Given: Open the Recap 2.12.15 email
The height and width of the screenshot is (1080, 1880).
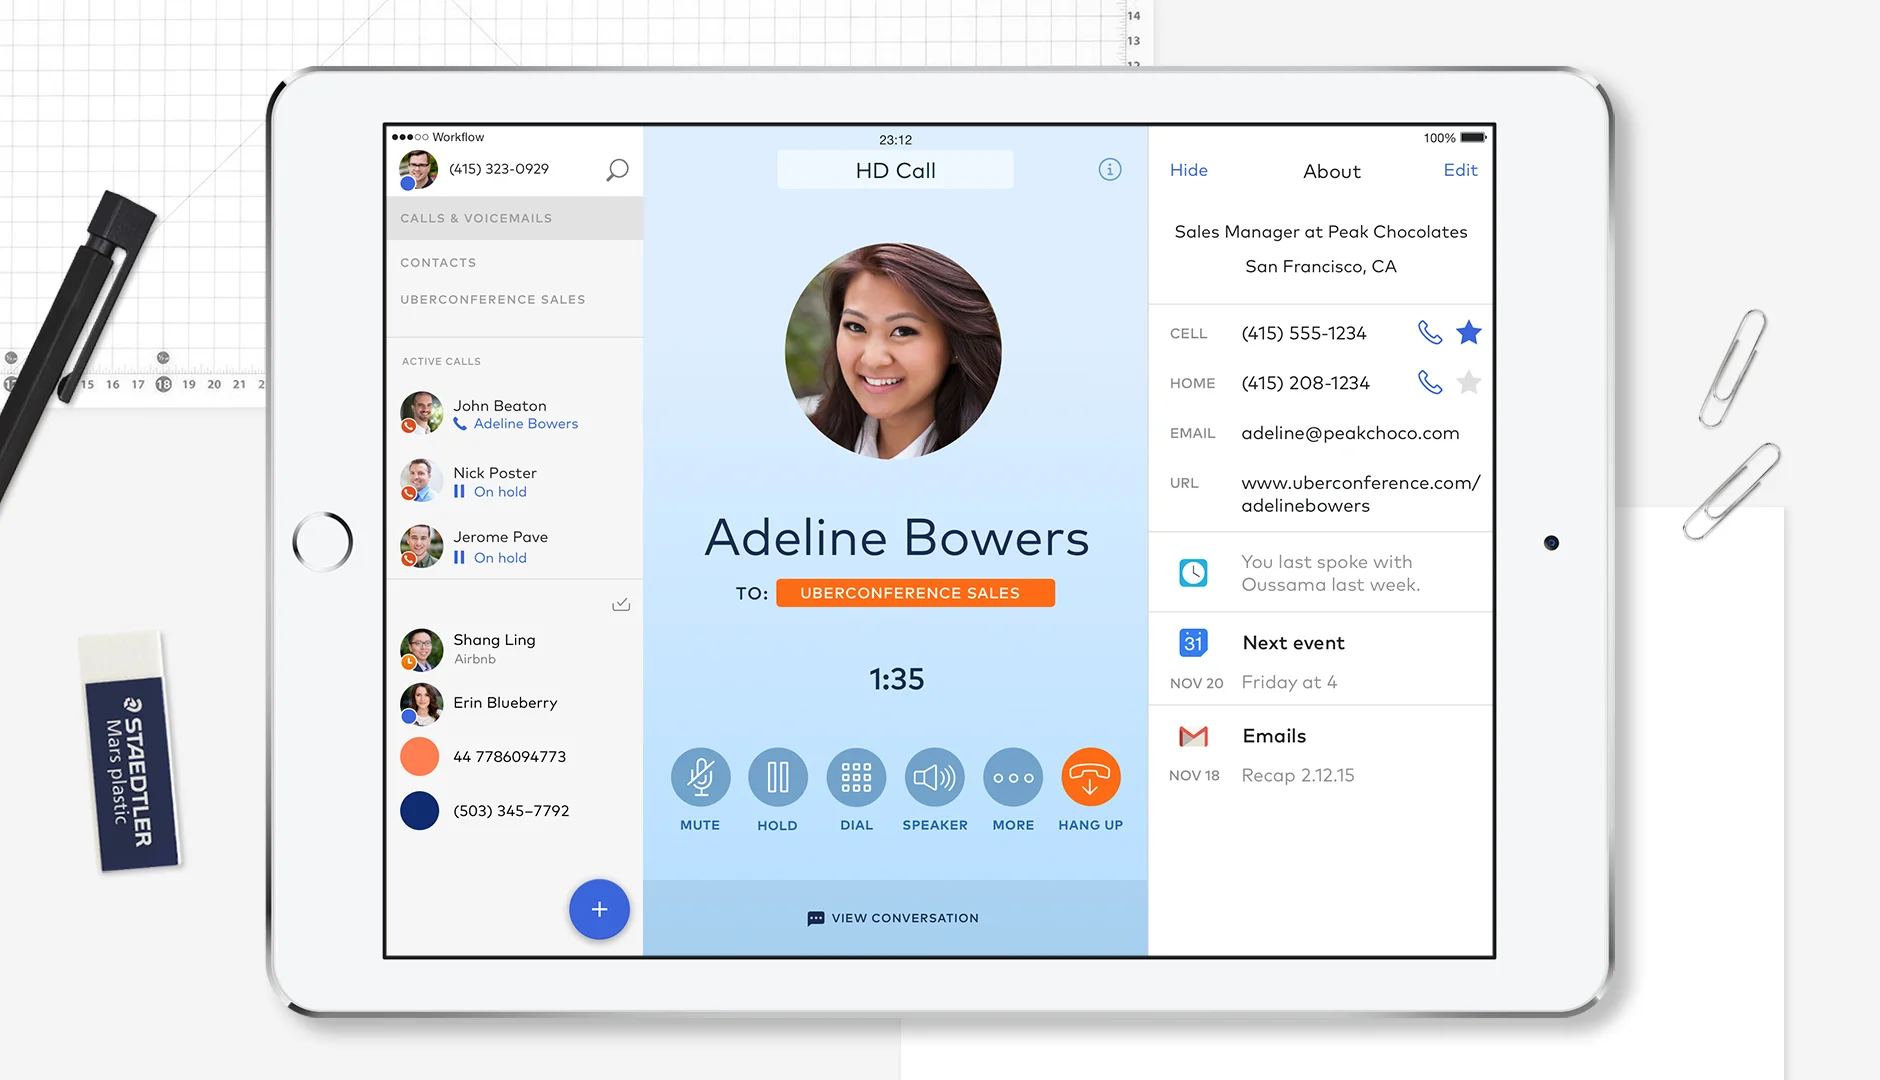Looking at the screenshot, I should [1298, 775].
